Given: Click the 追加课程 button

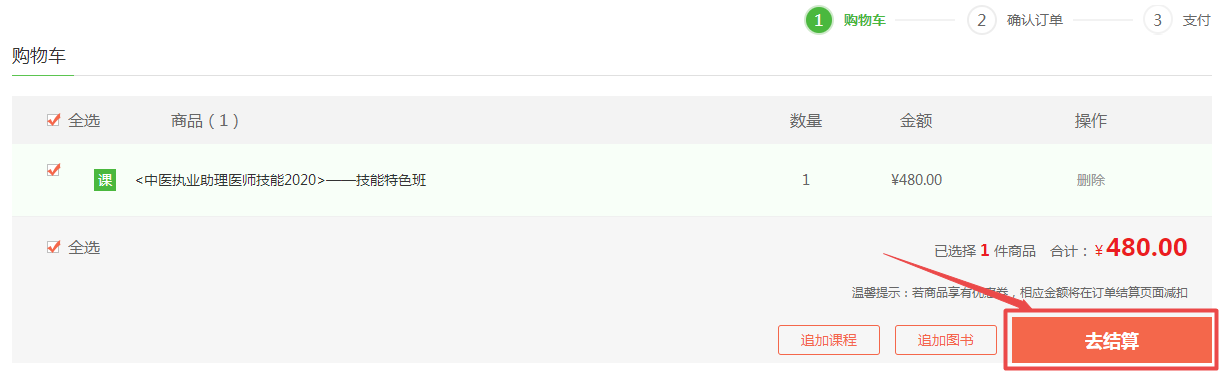Looking at the screenshot, I should click(829, 340).
